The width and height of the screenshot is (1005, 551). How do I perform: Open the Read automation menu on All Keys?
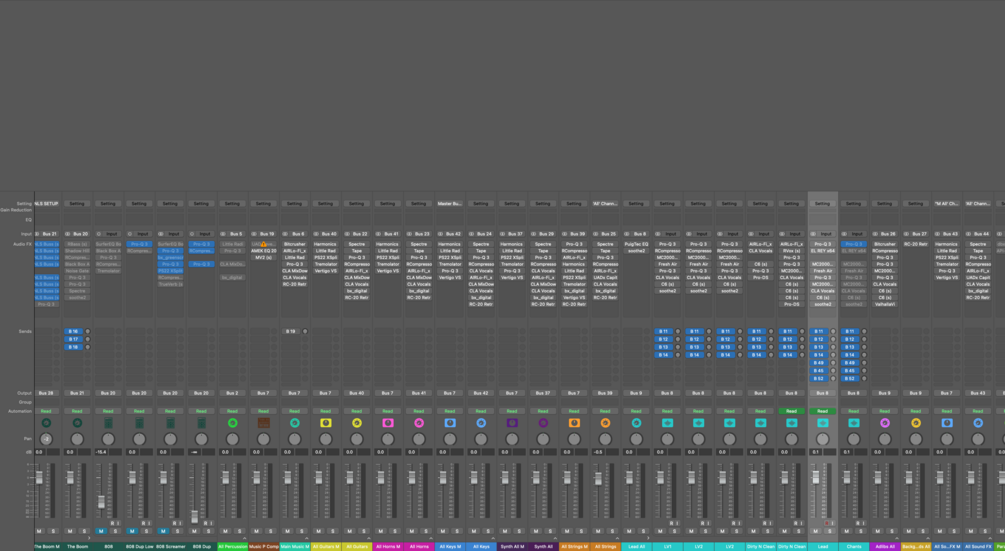pyautogui.click(x=481, y=411)
